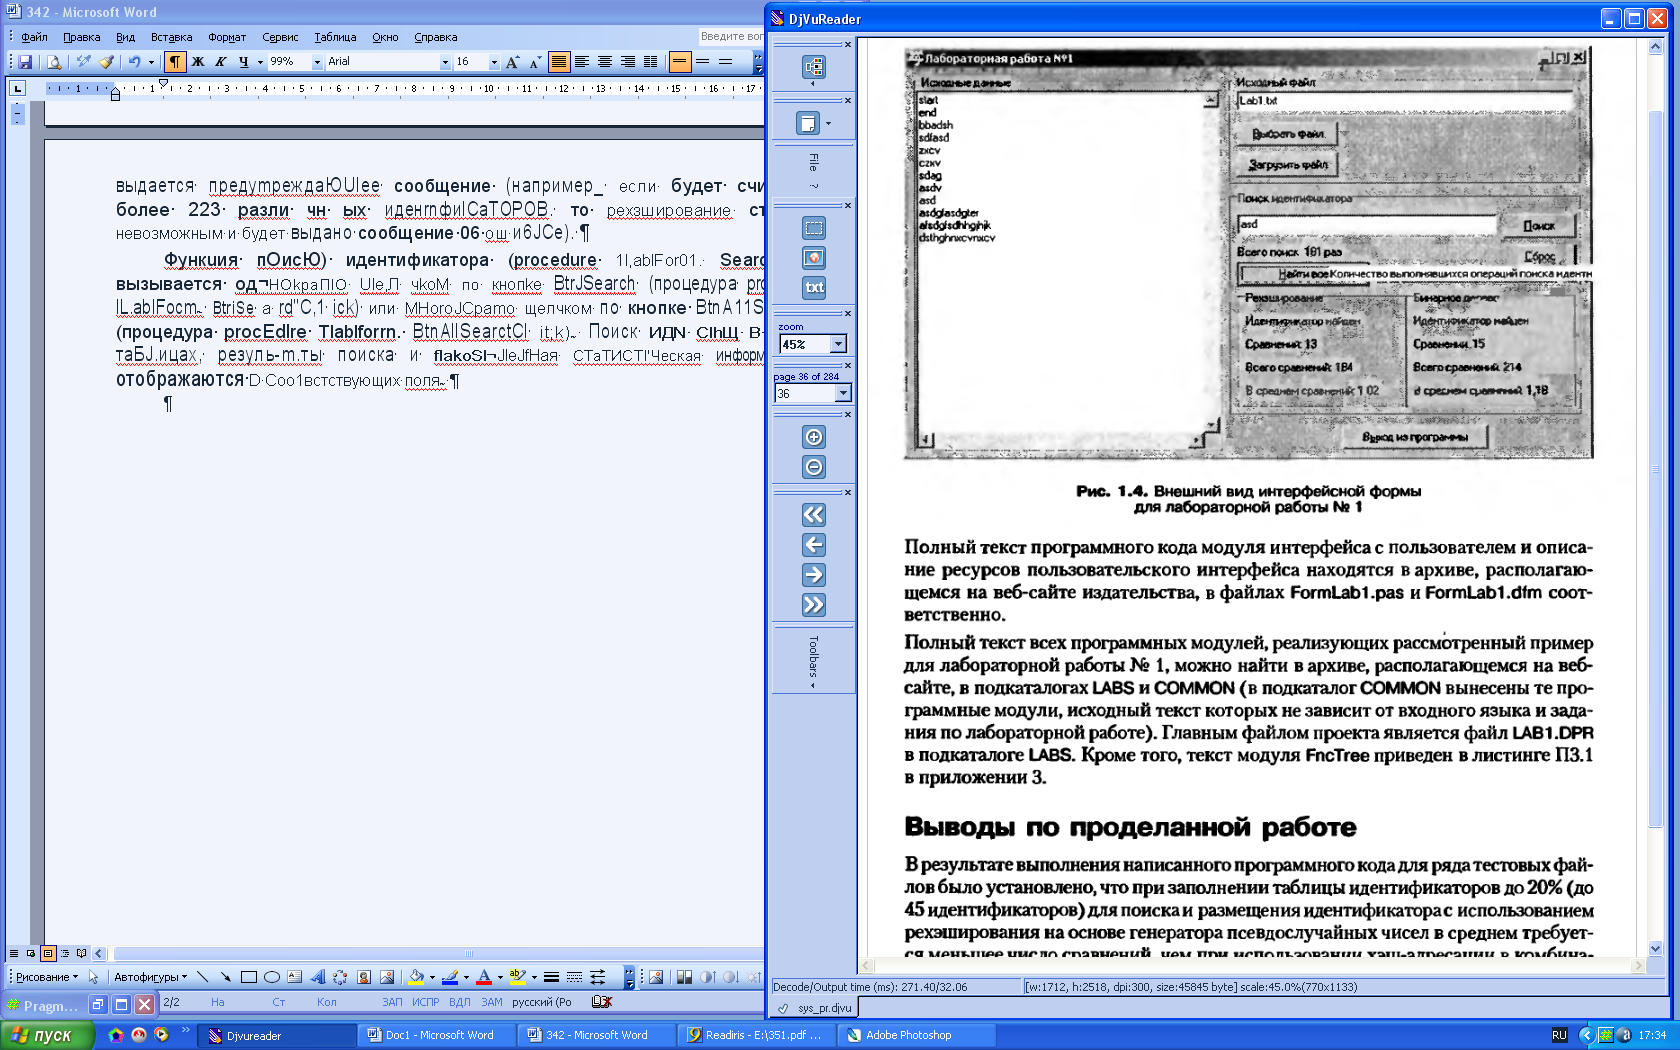Switch Word to Normal view button
The width and height of the screenshot is (1680, 1050).
click(14, 953)
